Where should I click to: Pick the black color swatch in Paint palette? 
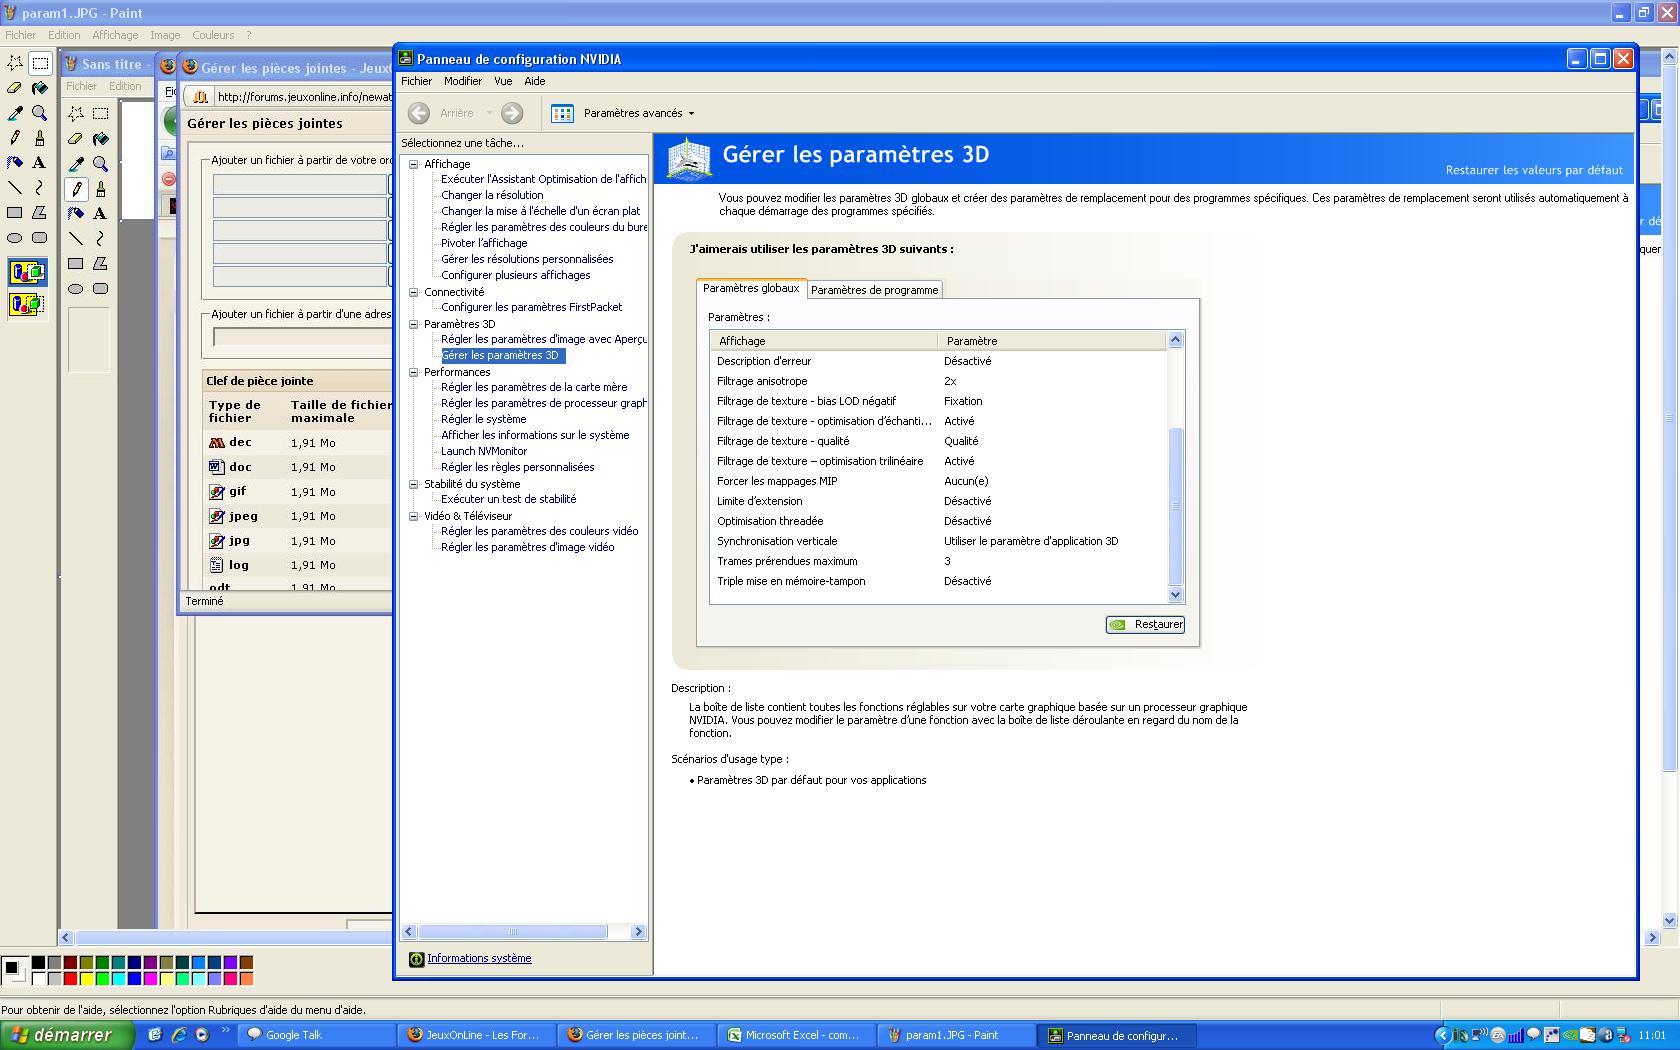[x=38, y=963]
